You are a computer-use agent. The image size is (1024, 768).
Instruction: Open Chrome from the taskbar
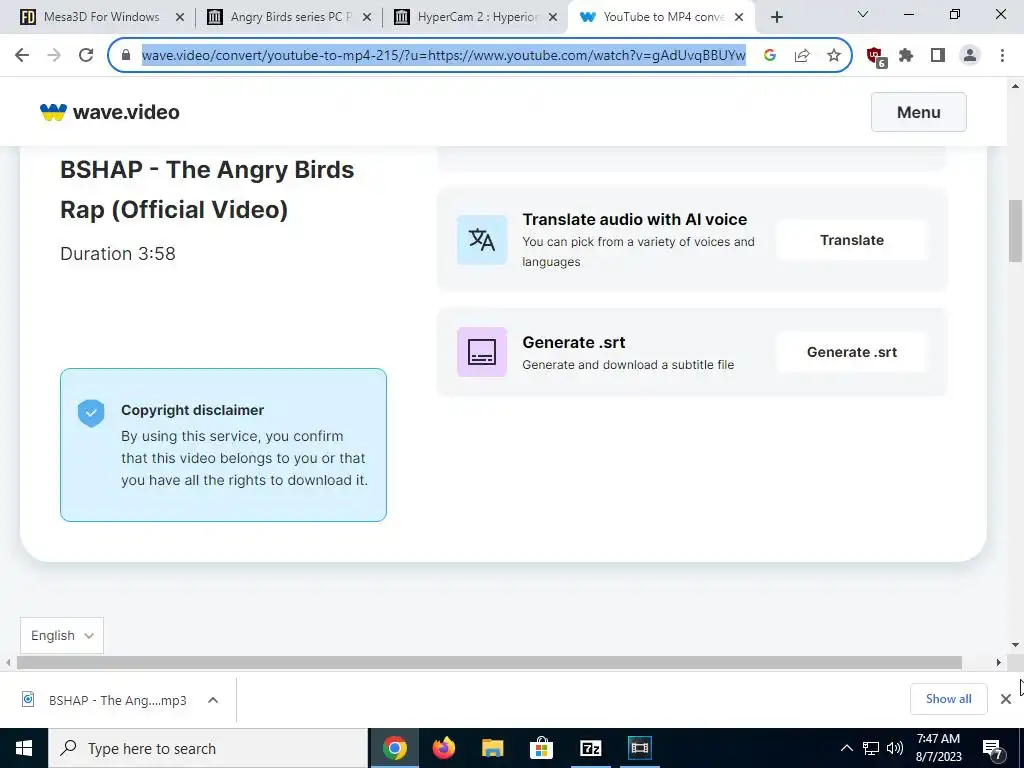395,748
